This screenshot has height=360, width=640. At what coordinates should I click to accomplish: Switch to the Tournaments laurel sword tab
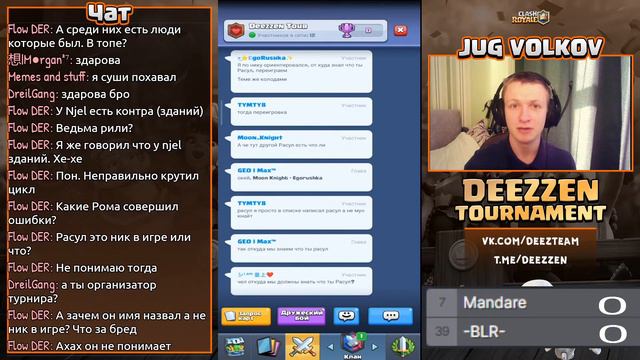(403, 347)
